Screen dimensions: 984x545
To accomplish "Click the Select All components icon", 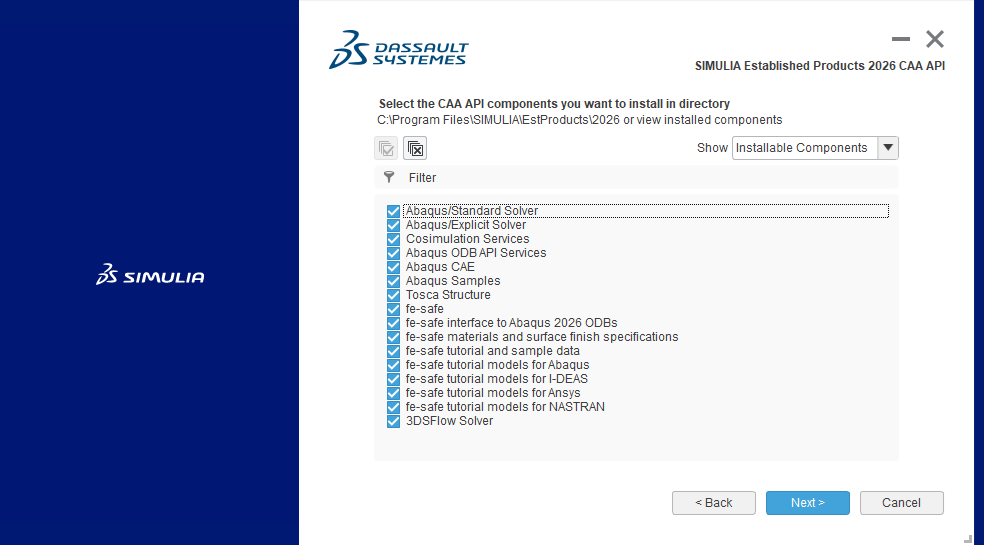I will tap(386, 149).
